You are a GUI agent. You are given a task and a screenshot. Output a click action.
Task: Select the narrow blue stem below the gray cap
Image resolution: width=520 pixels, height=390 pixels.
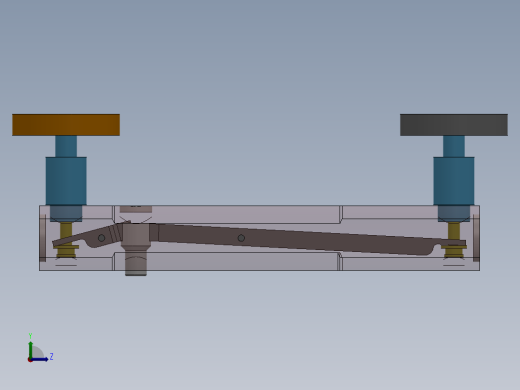(454, 146)
